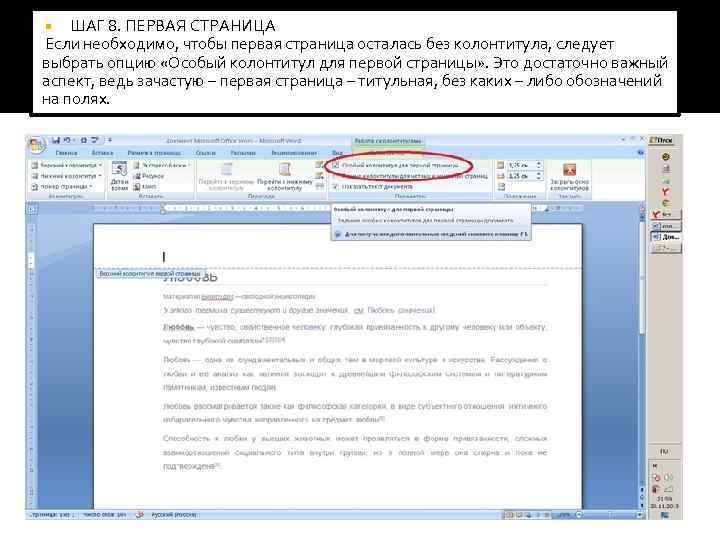The image size is (720, 540).
Task: Undo the last action in Quick Access Toolbar
Action: click(67, 140)
